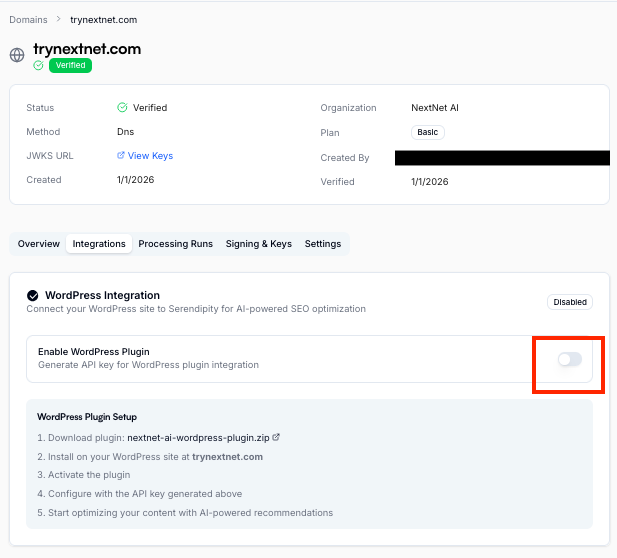Click the check icon in the Status row
617x558 pixels.
coord(122,107)
